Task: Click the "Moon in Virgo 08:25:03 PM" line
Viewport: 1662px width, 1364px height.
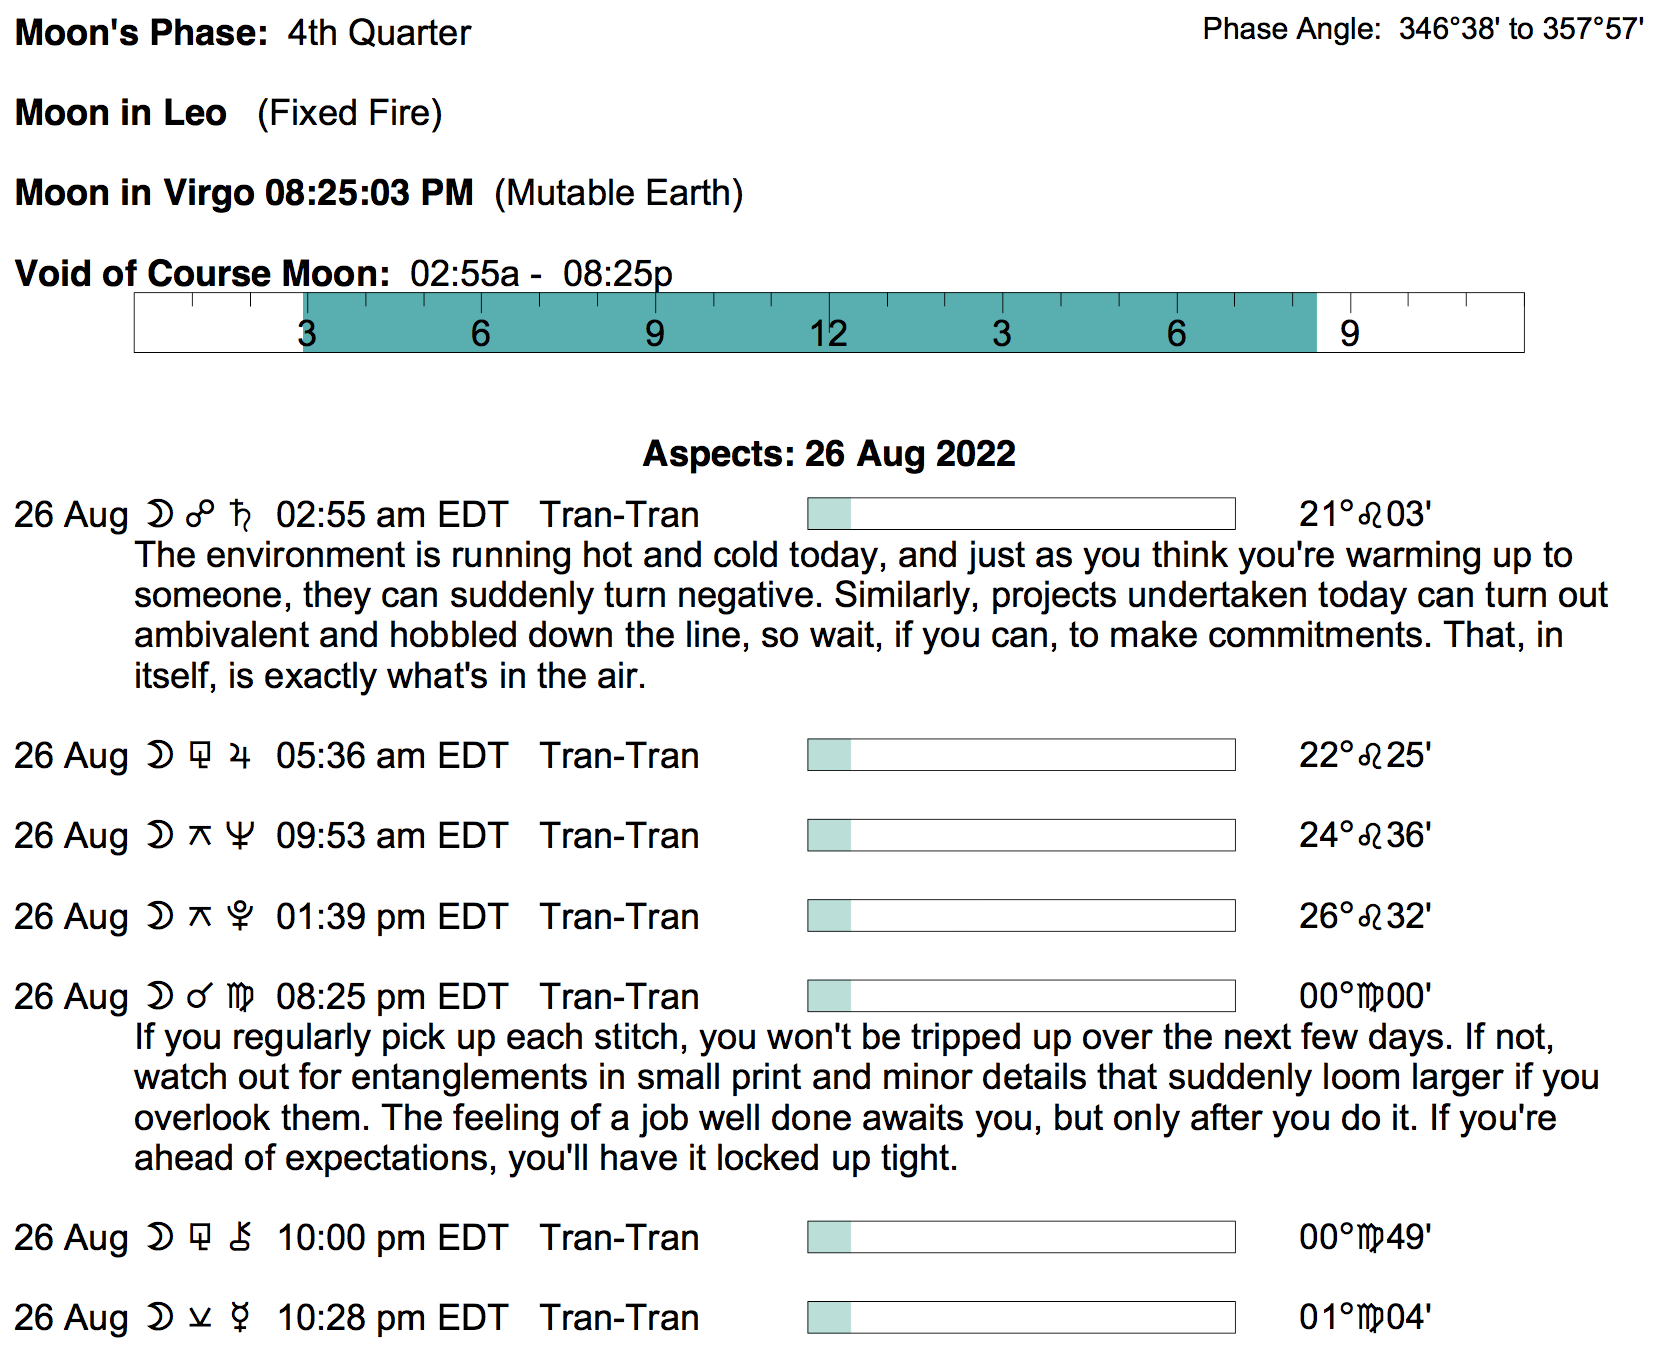Action: point(244,193)
